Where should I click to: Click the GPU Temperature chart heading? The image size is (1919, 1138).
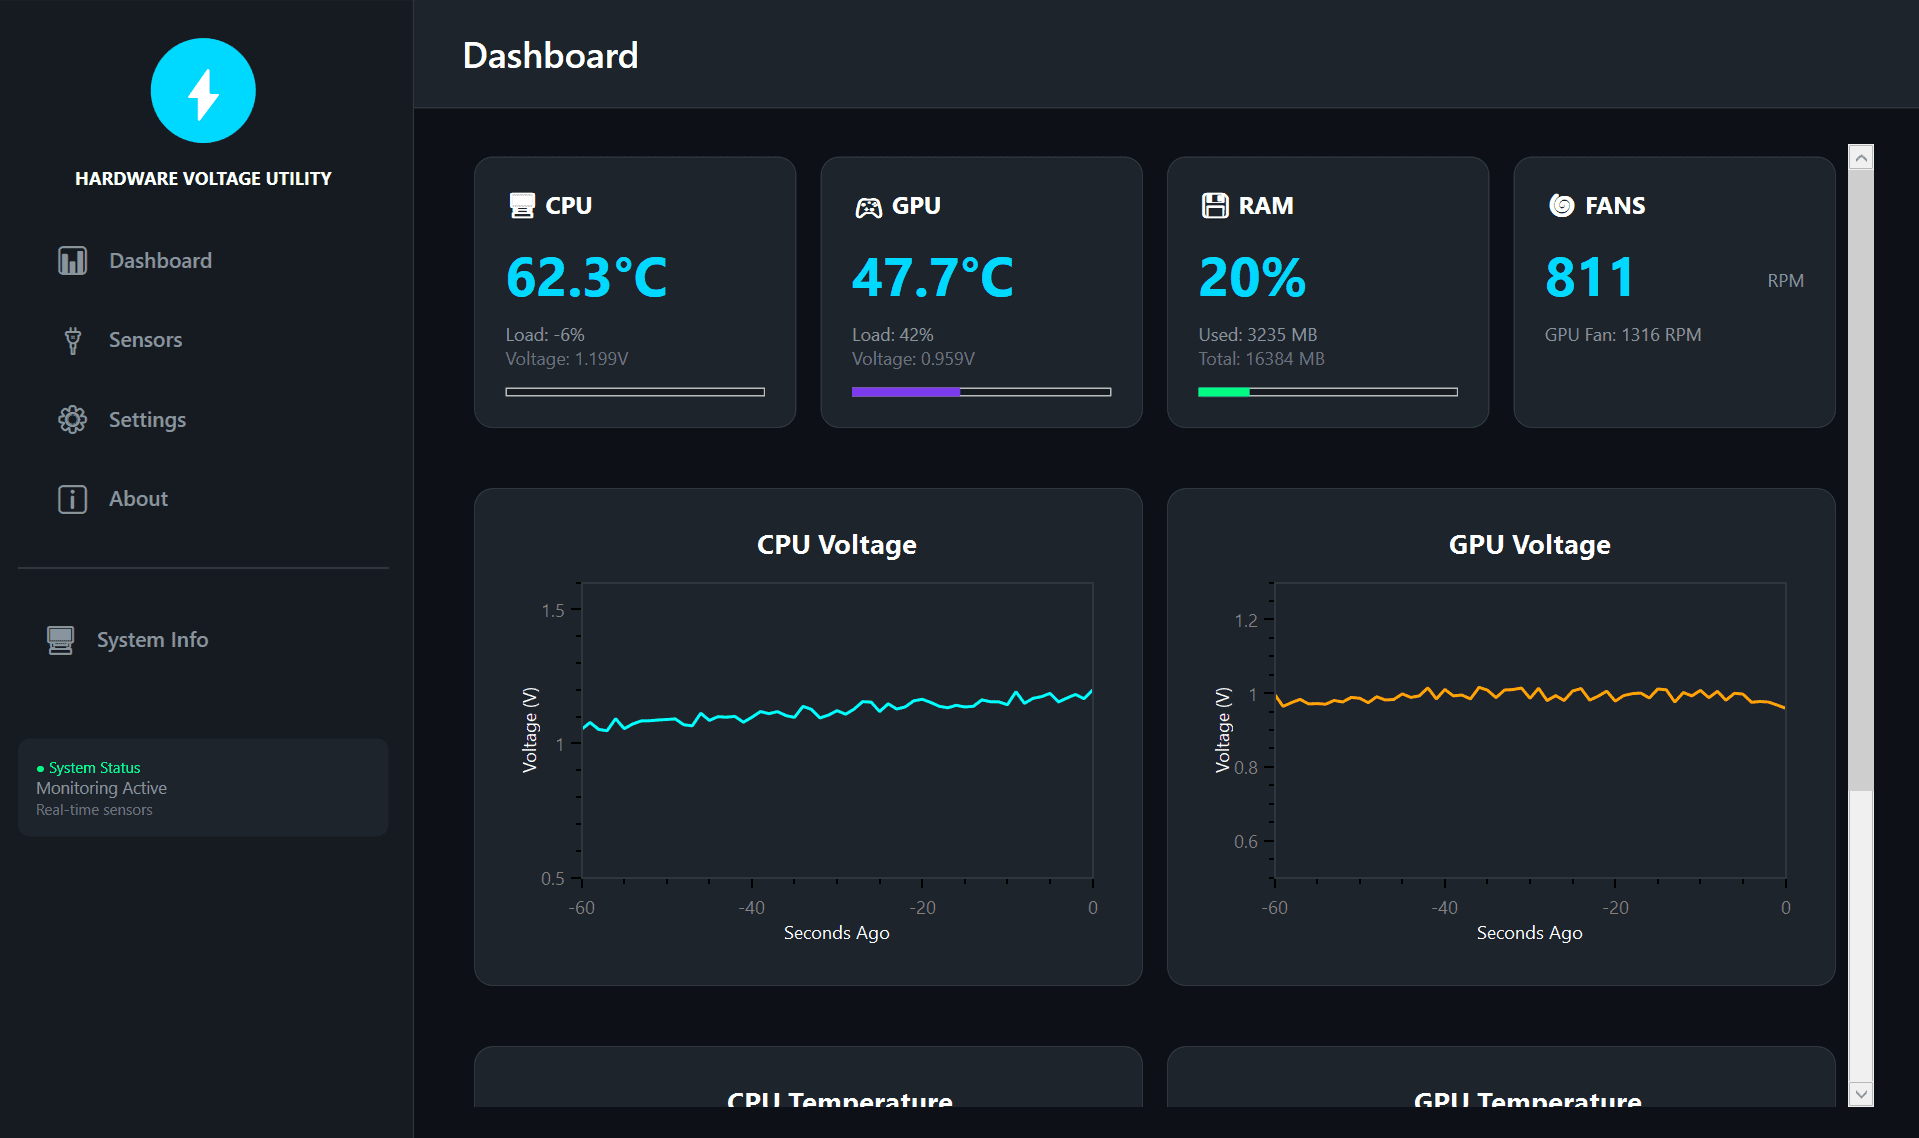click(x=1527, y=1099)
